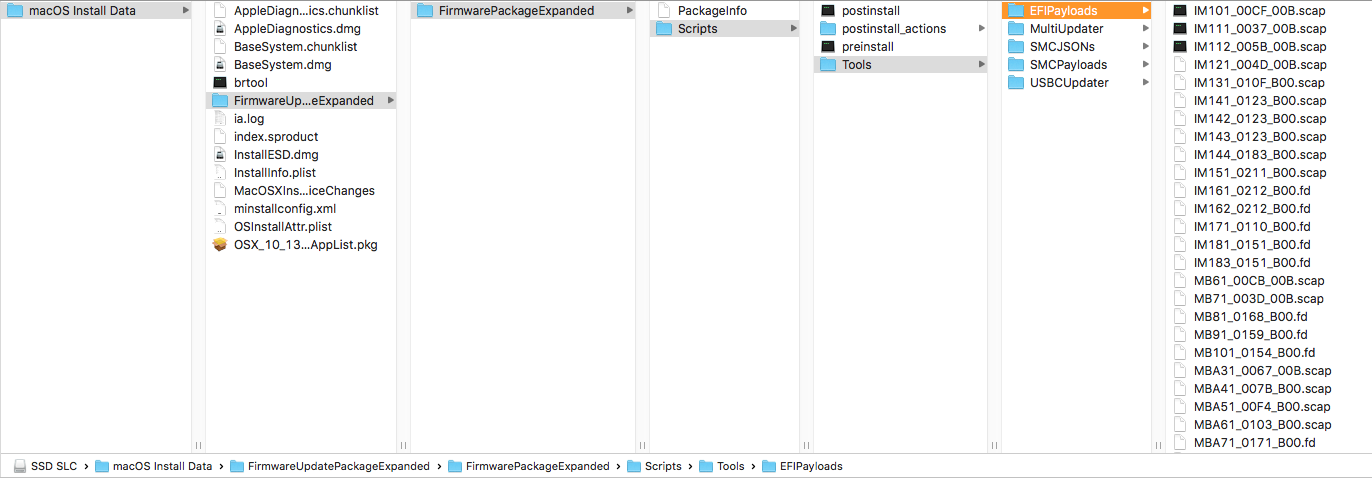Click the Tools folder icon
Viewport: 1372px width, 478px height.
828,65
